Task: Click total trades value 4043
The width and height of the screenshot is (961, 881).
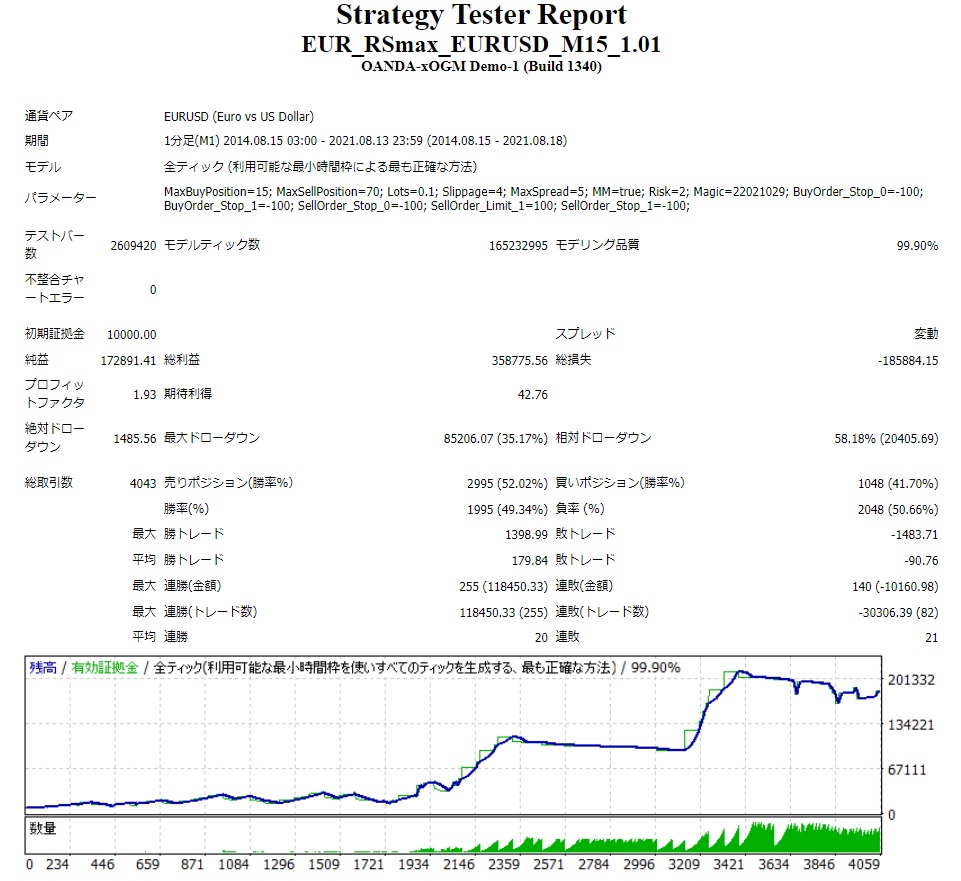Action: coord(143,484)
